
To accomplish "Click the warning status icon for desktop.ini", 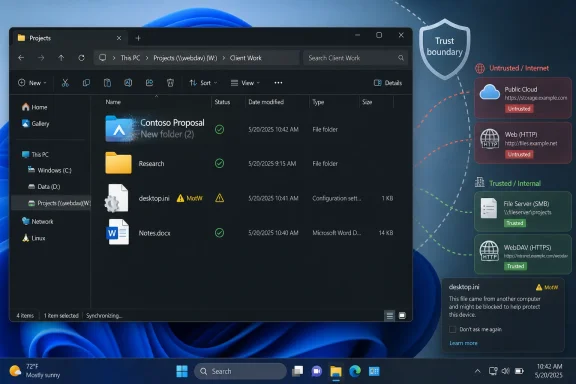I will (x=219, y=198).
